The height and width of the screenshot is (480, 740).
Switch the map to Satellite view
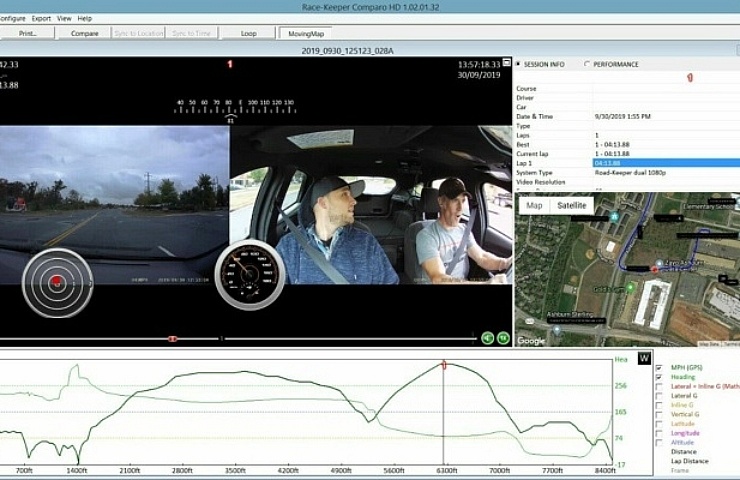(x=572, y=205)
